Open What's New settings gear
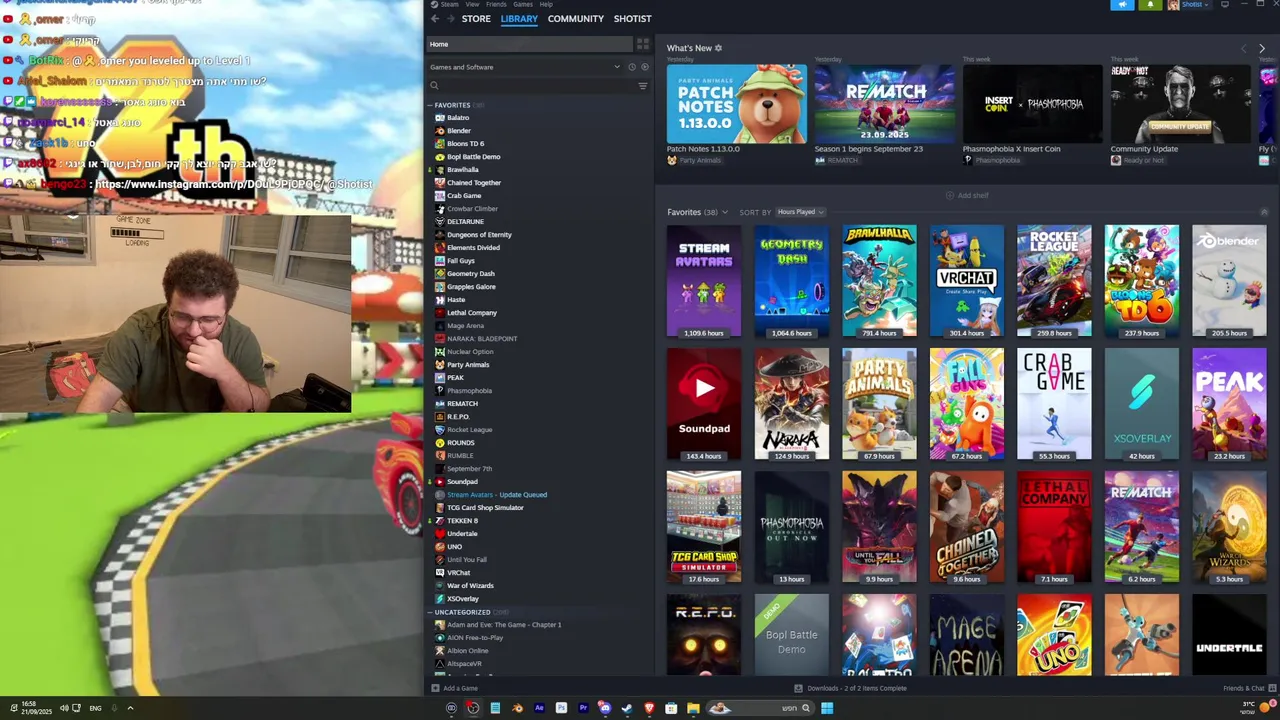 coord(718,48)
